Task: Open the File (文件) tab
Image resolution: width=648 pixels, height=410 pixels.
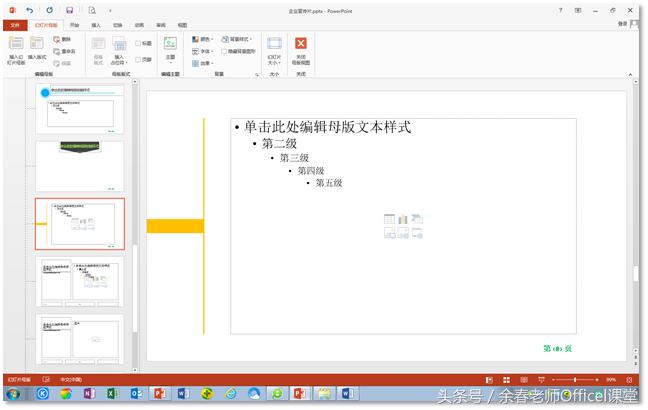Action: (x=15, y=25)
